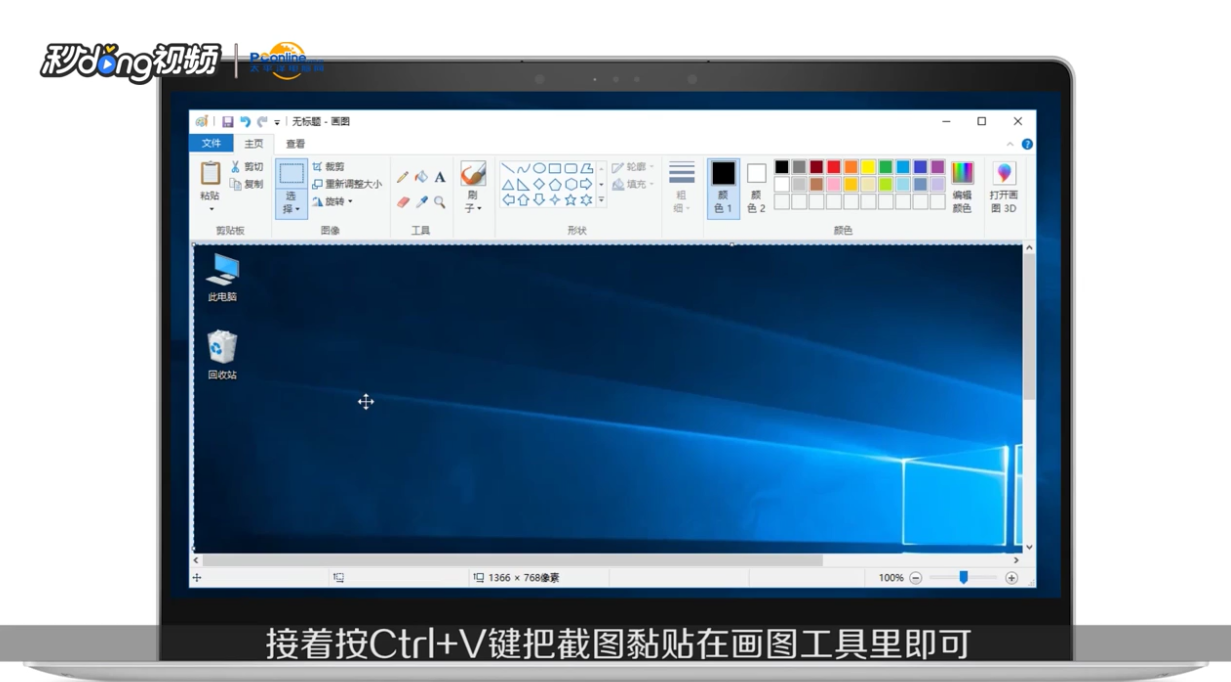Click the 刷子 brush icon
This screenshot has height=682, width=1231.
click(x=473, y=173)
